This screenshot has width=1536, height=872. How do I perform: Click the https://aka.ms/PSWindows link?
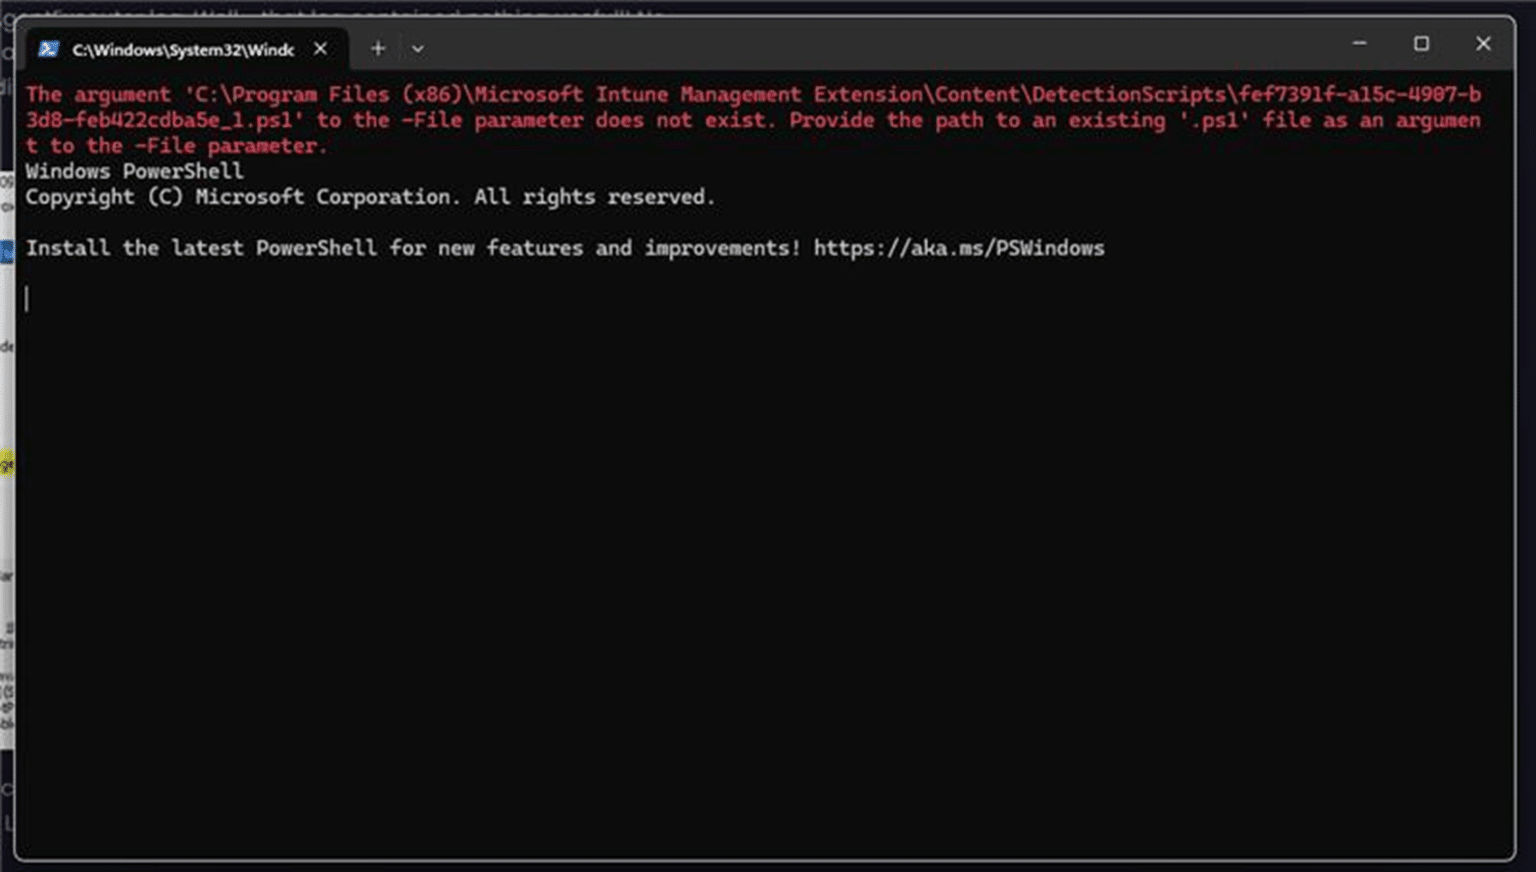pyautogui.click(x=959, y=248)
